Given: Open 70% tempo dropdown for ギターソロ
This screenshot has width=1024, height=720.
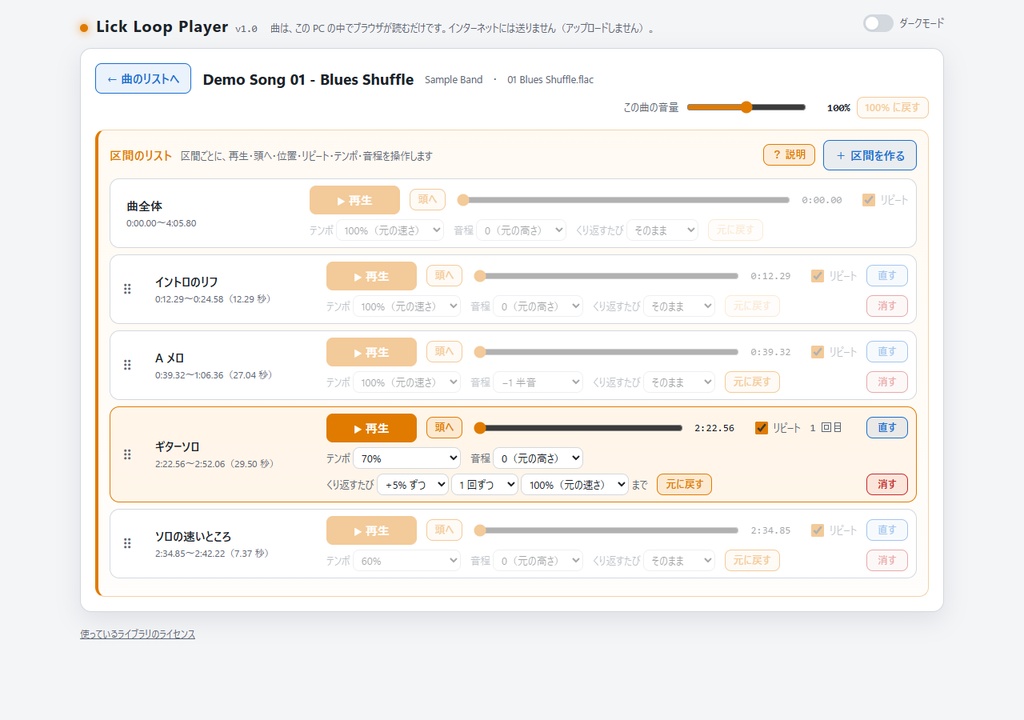Looking at the screenshot, I should (407, 458).
